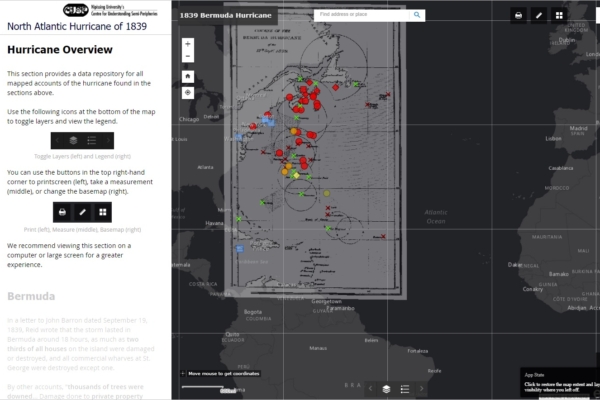Open the Basemap gallery grid icon
Screen dimensions: 600x400
click(x=559, y=16)
